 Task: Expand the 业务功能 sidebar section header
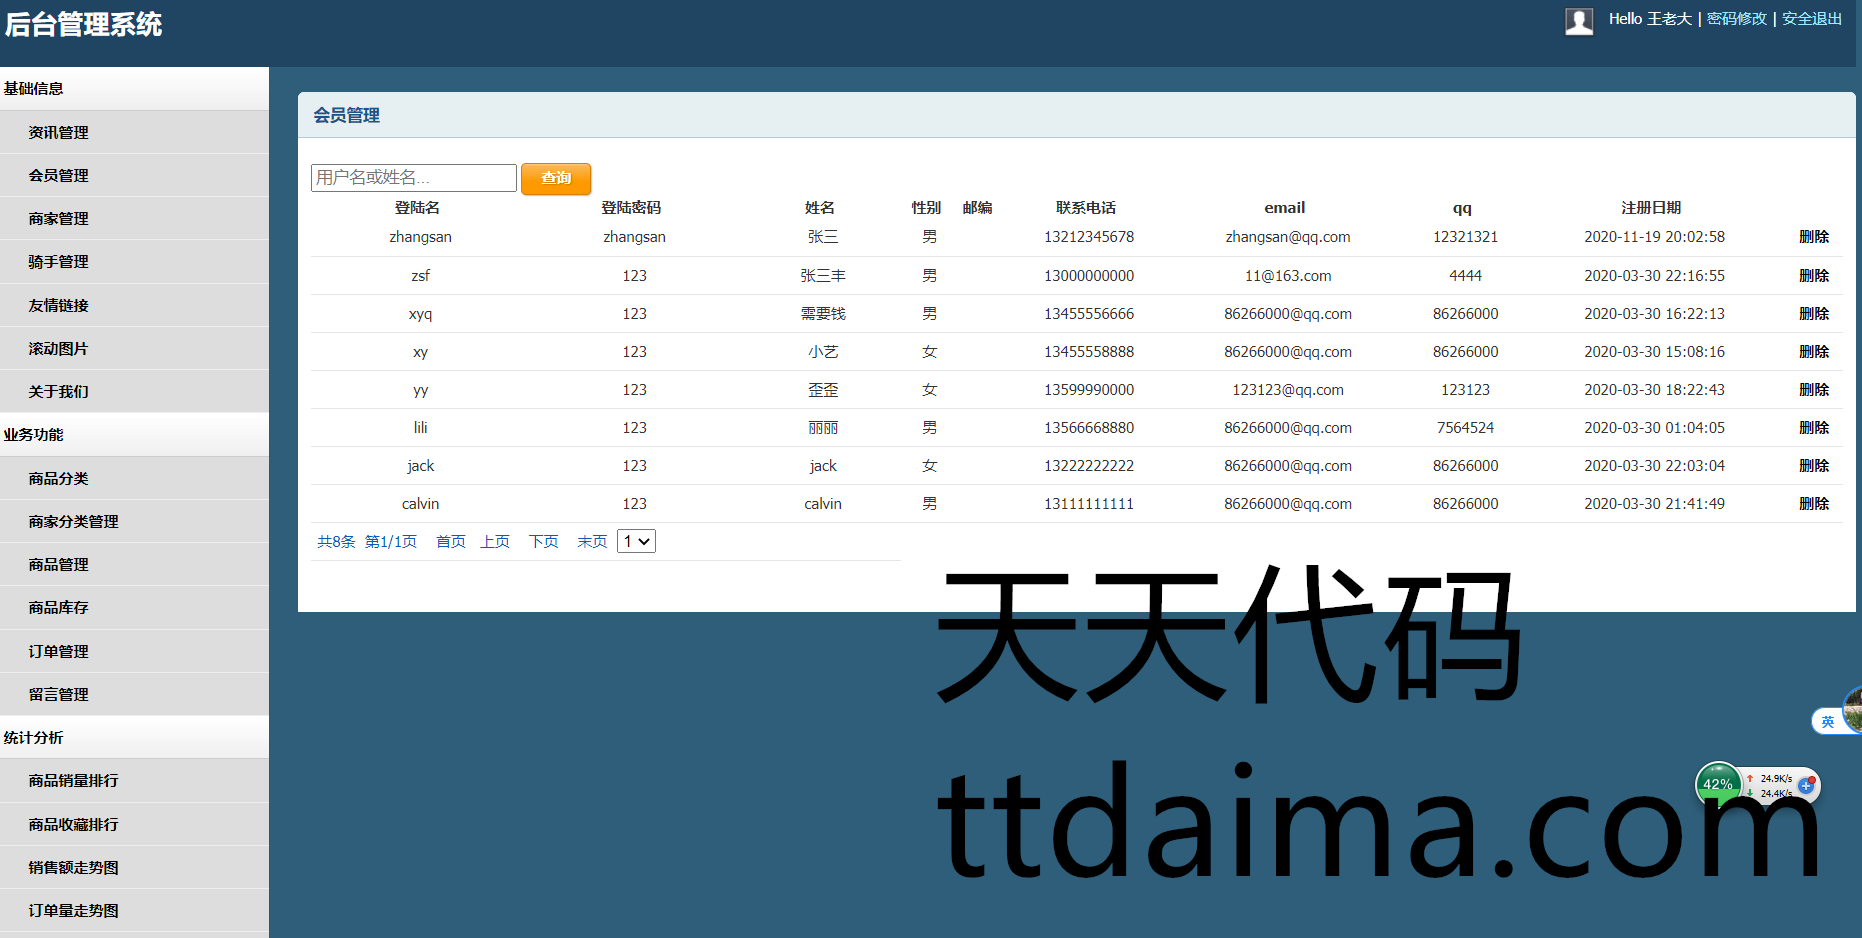point(134,435)
